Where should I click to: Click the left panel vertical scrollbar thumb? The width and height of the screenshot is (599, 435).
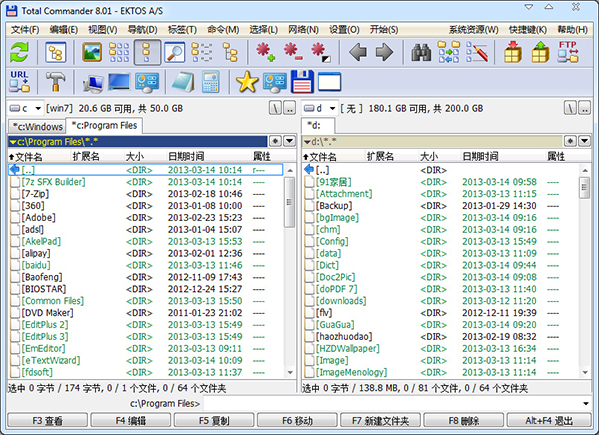click(x=290, y=202)
